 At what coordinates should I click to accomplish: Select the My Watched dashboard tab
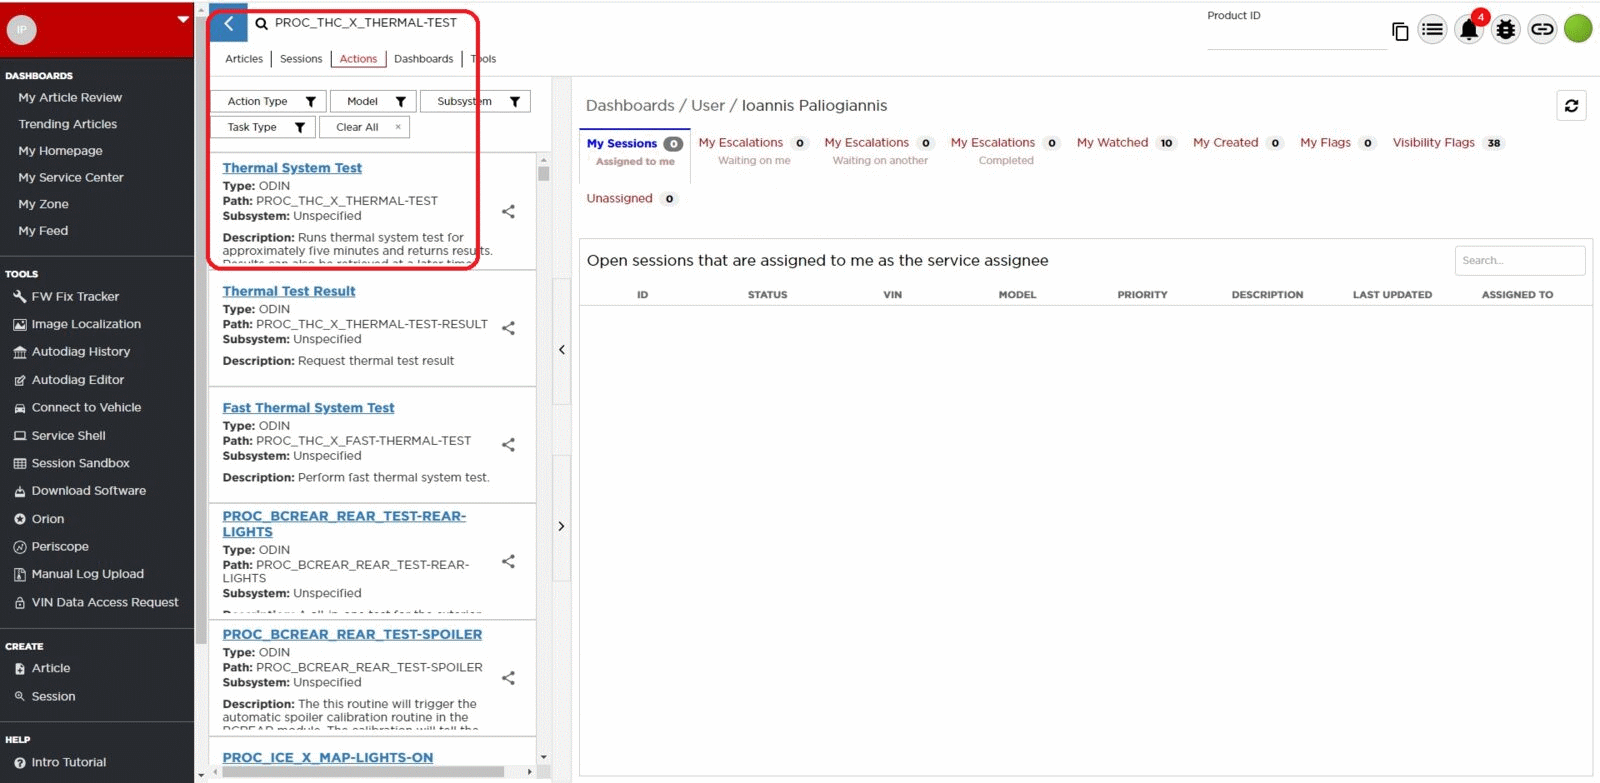(1112, 143)
